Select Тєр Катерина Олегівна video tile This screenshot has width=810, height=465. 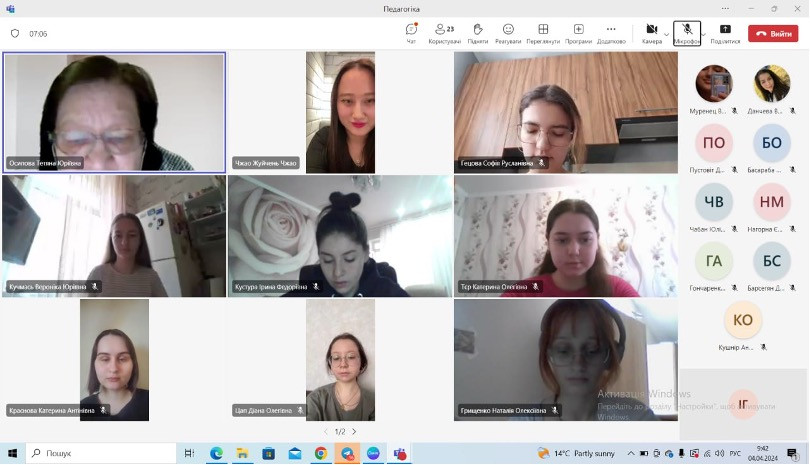566,236
